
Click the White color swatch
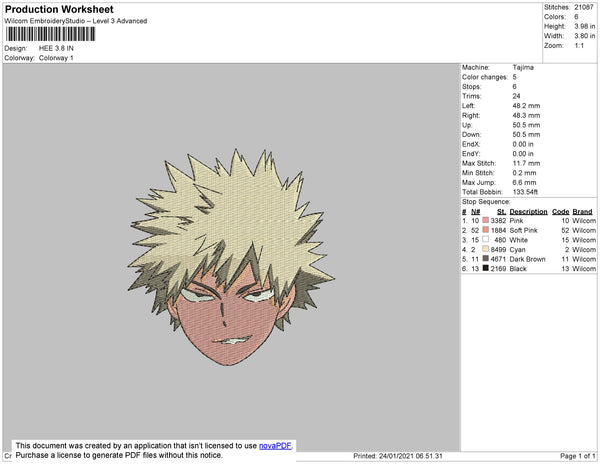486,239
